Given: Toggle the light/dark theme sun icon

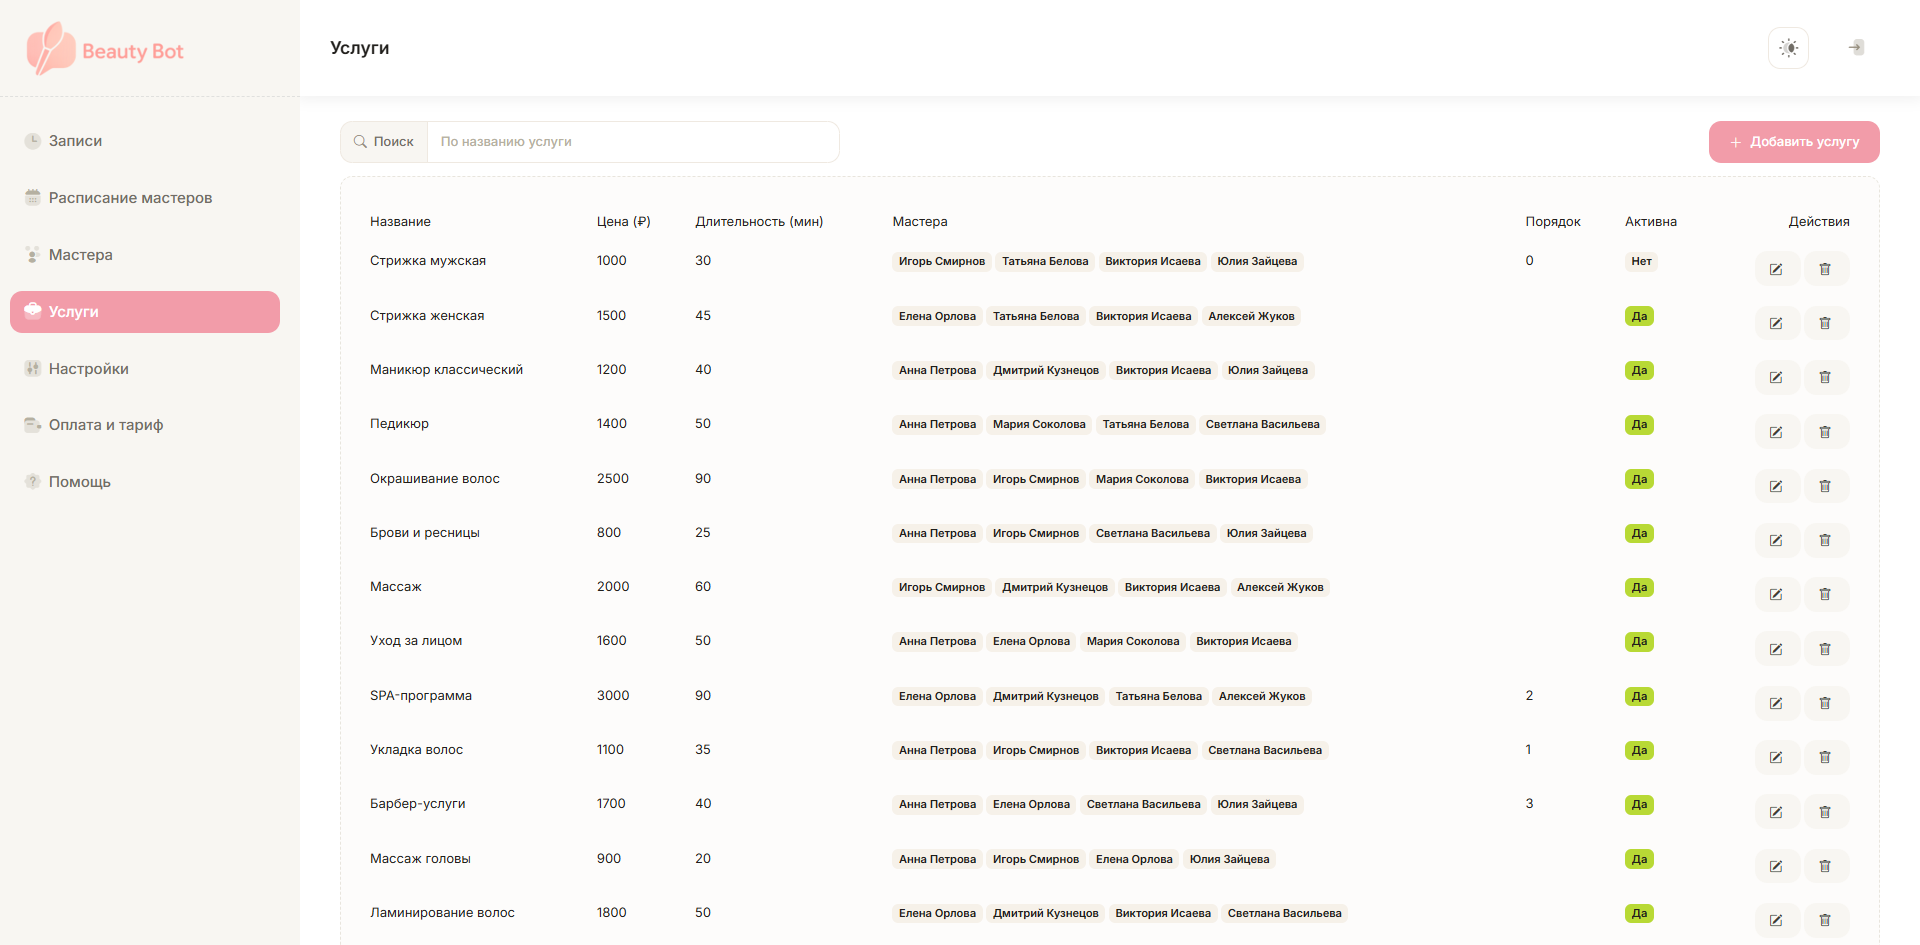Looking at the screenshot, I should (x=1788, y=48).
